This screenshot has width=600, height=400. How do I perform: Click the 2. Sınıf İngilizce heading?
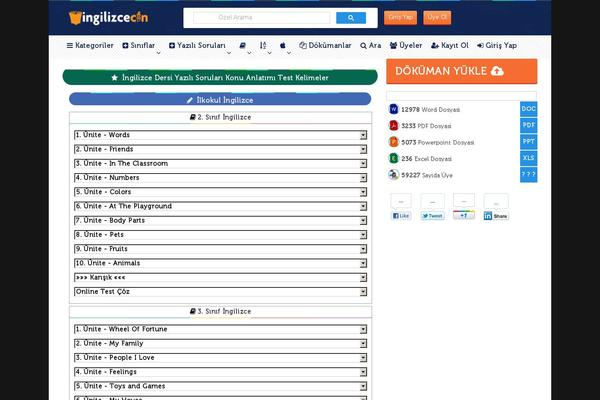pos(220,117)
